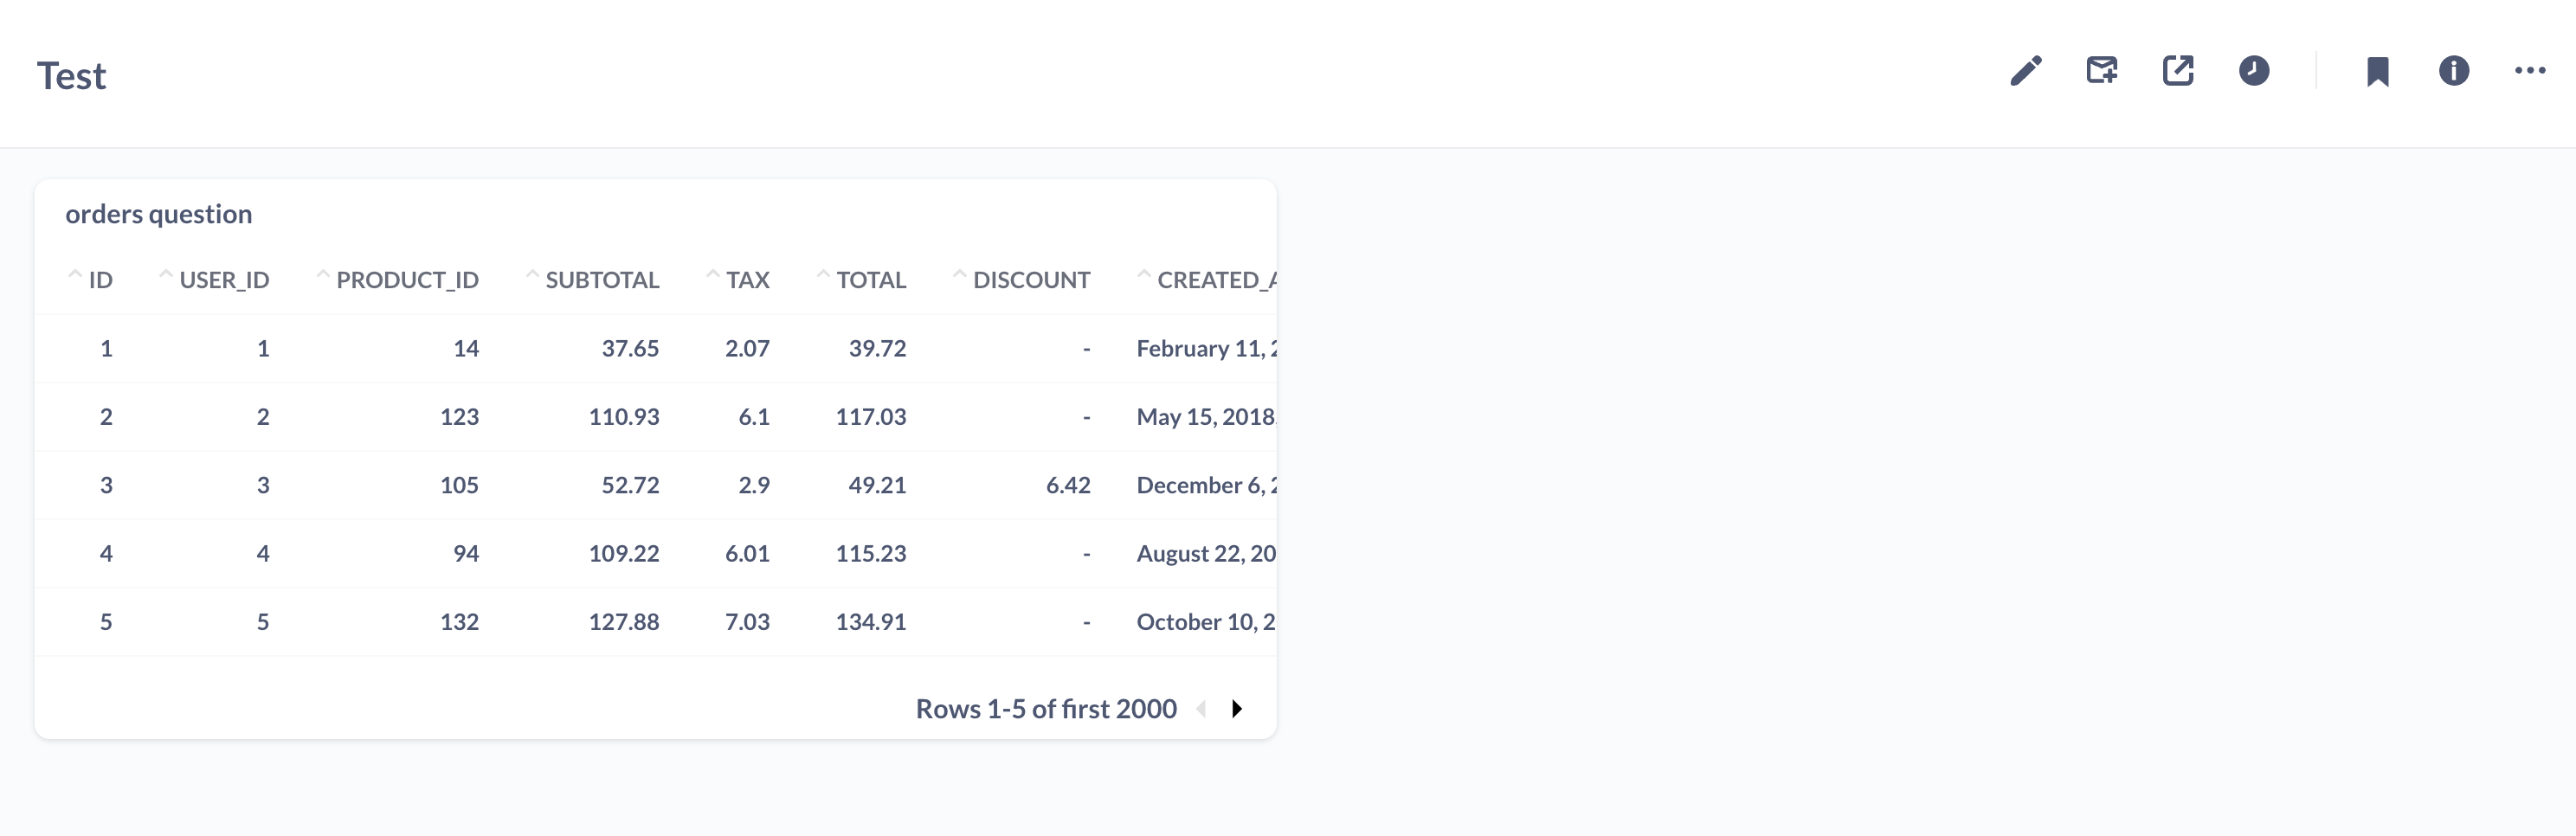Go to the next page of rows
The image size is (2576, 836).
[1238, 708]
